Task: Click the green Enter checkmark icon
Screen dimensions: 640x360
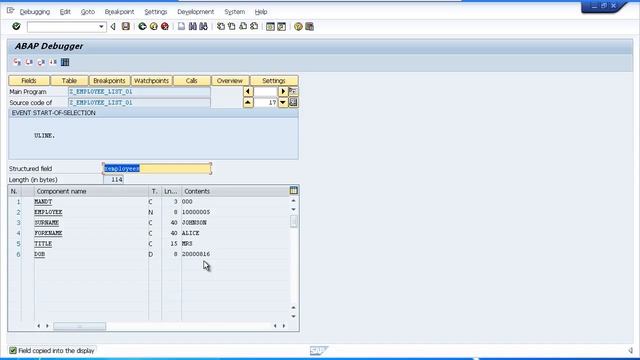Action: (x=16, y=27)
